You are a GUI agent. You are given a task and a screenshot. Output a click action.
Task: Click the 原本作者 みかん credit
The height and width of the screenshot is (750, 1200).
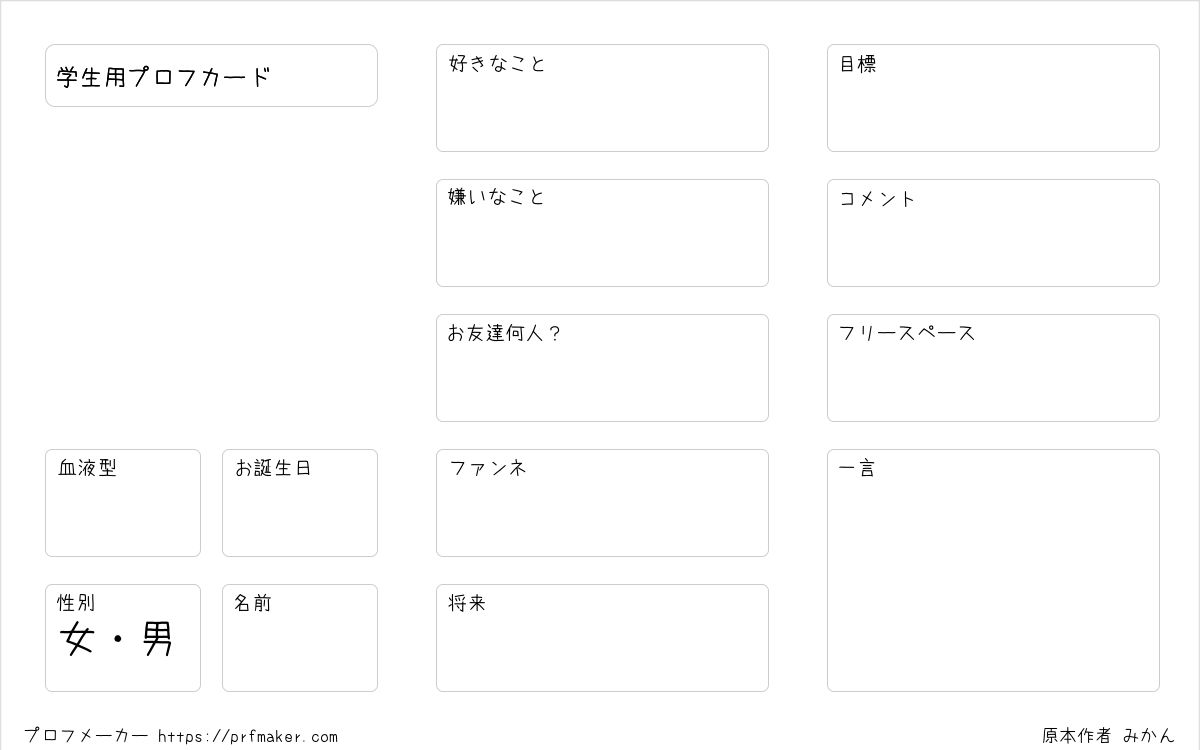pos(1108,736)
